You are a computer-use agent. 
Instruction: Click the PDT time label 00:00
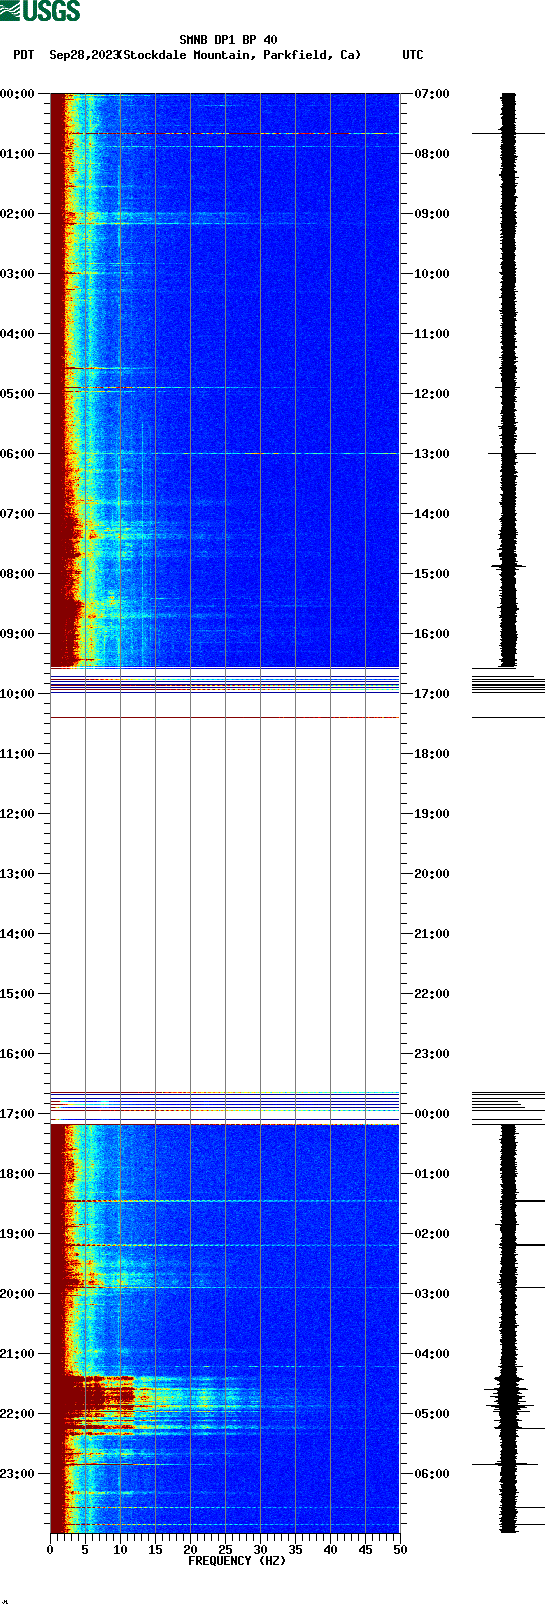click(x=18, y=94)
